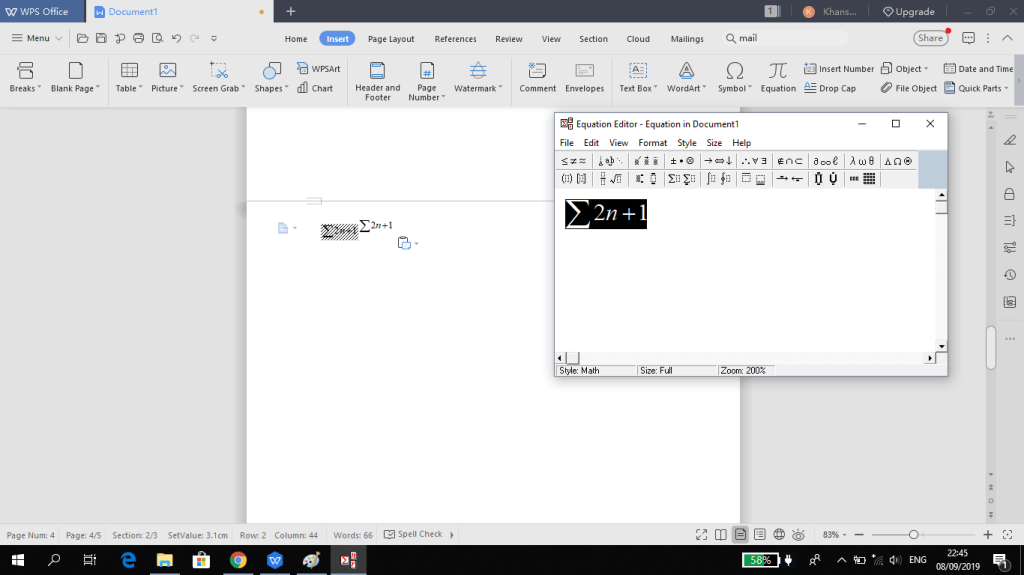1024x575 pixels.
Task: Open the matrix templates palette
Action: coord(863,179)
